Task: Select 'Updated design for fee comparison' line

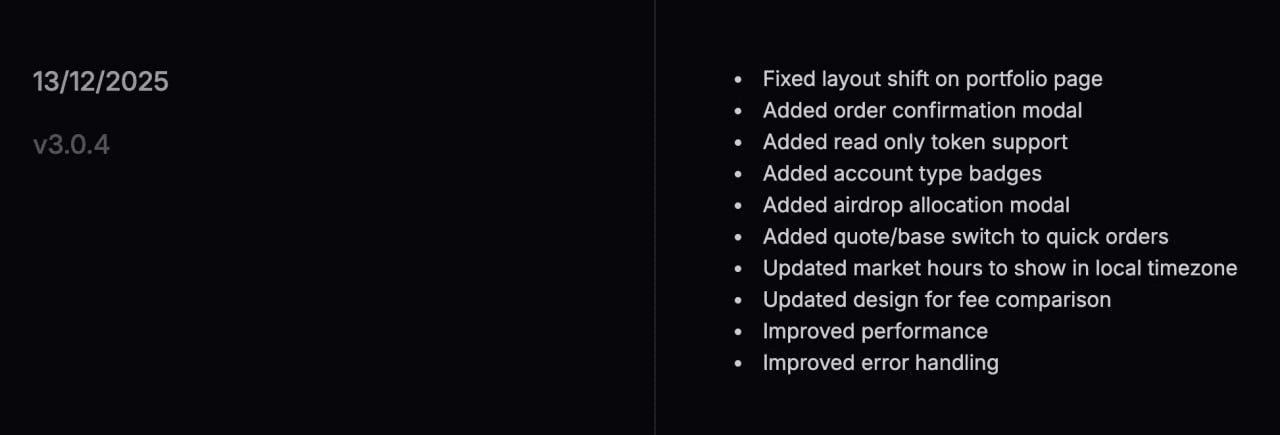Action: [x=936, y=300]
